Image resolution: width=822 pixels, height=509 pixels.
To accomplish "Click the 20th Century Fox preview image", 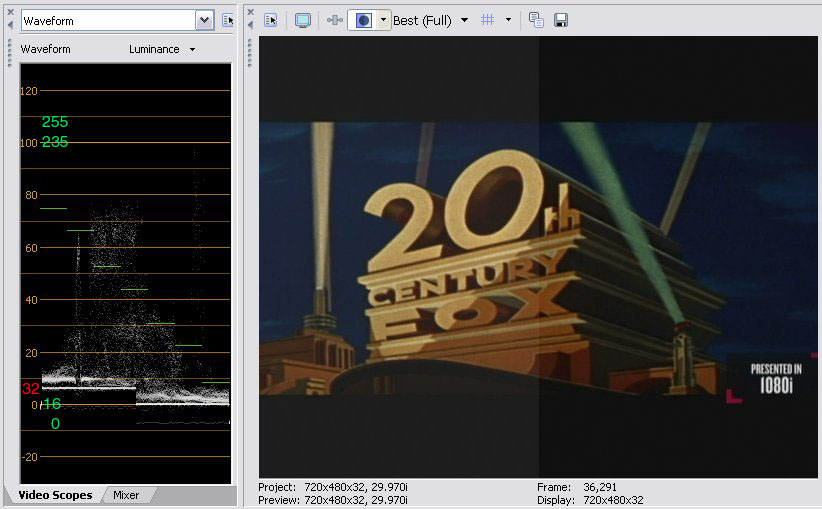I will [538, 258].
